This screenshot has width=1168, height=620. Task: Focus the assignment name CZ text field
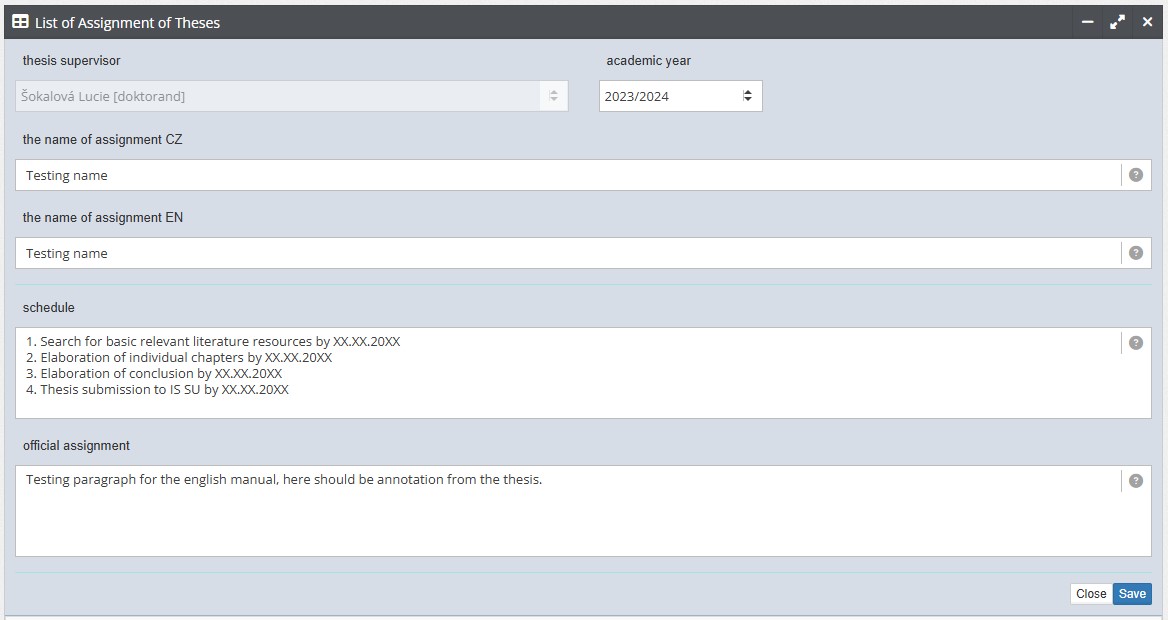click(568, 175)
